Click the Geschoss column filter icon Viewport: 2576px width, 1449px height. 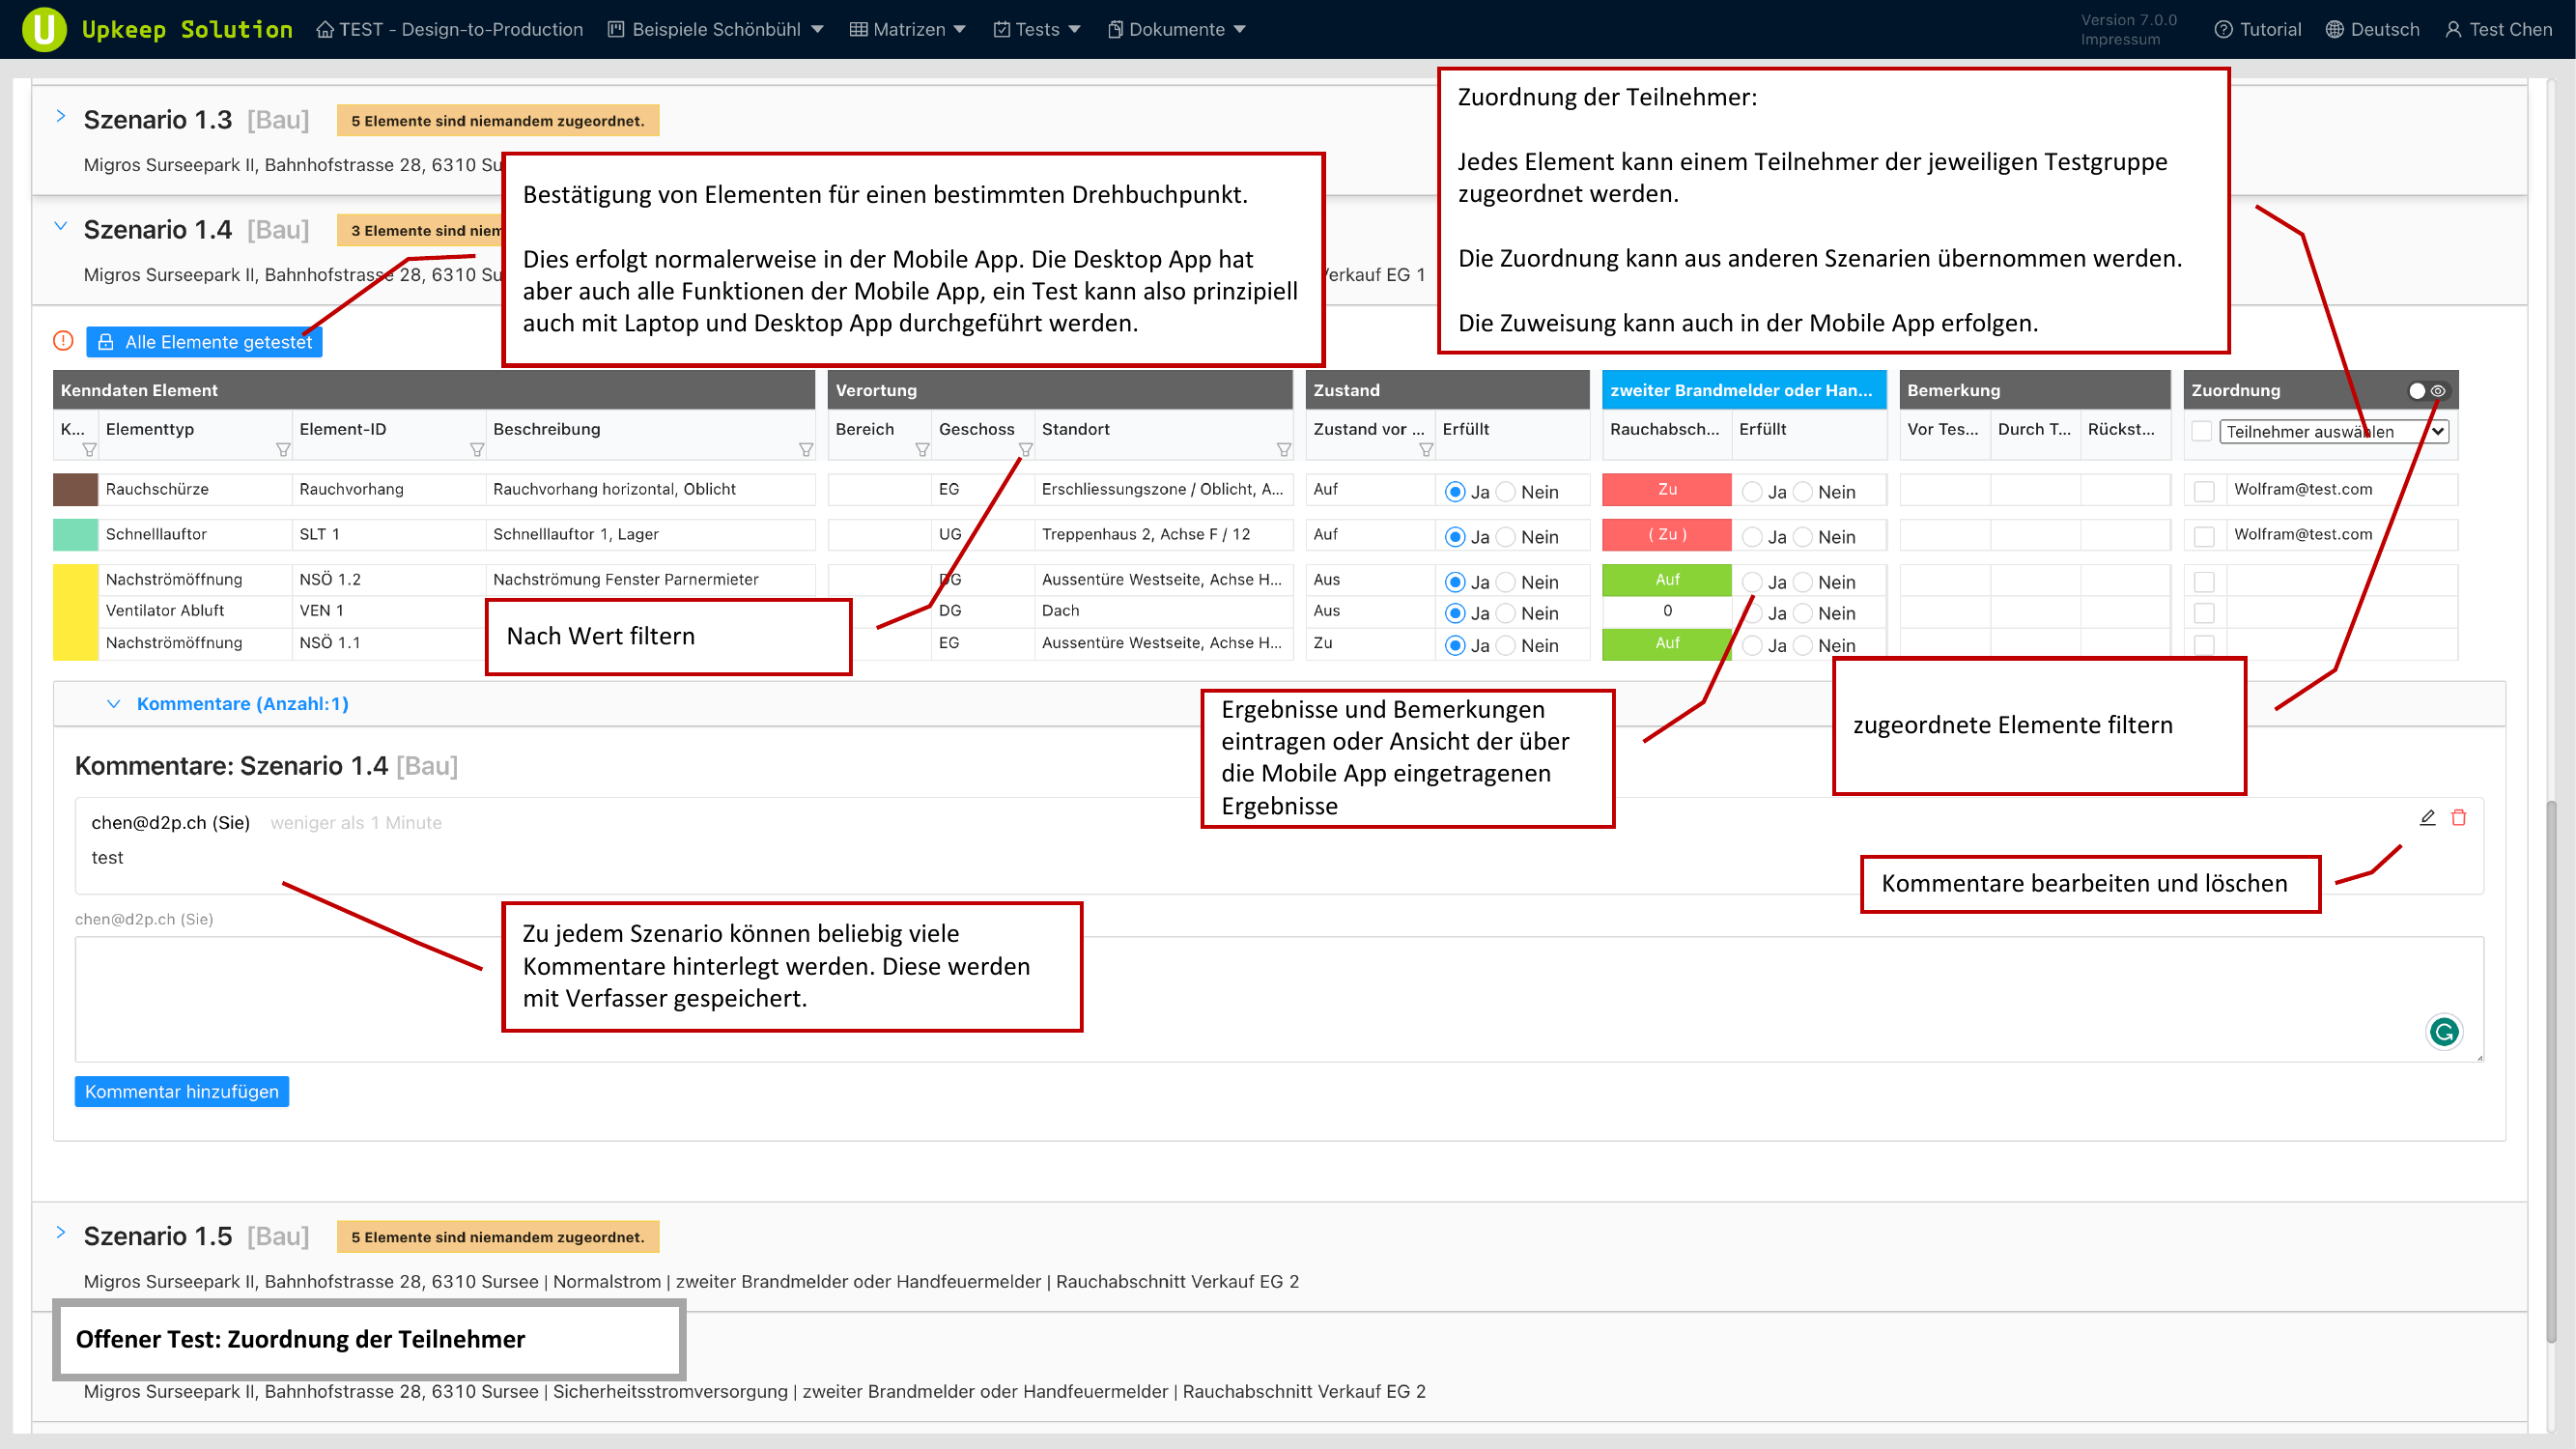click(x=1025, y=450)
